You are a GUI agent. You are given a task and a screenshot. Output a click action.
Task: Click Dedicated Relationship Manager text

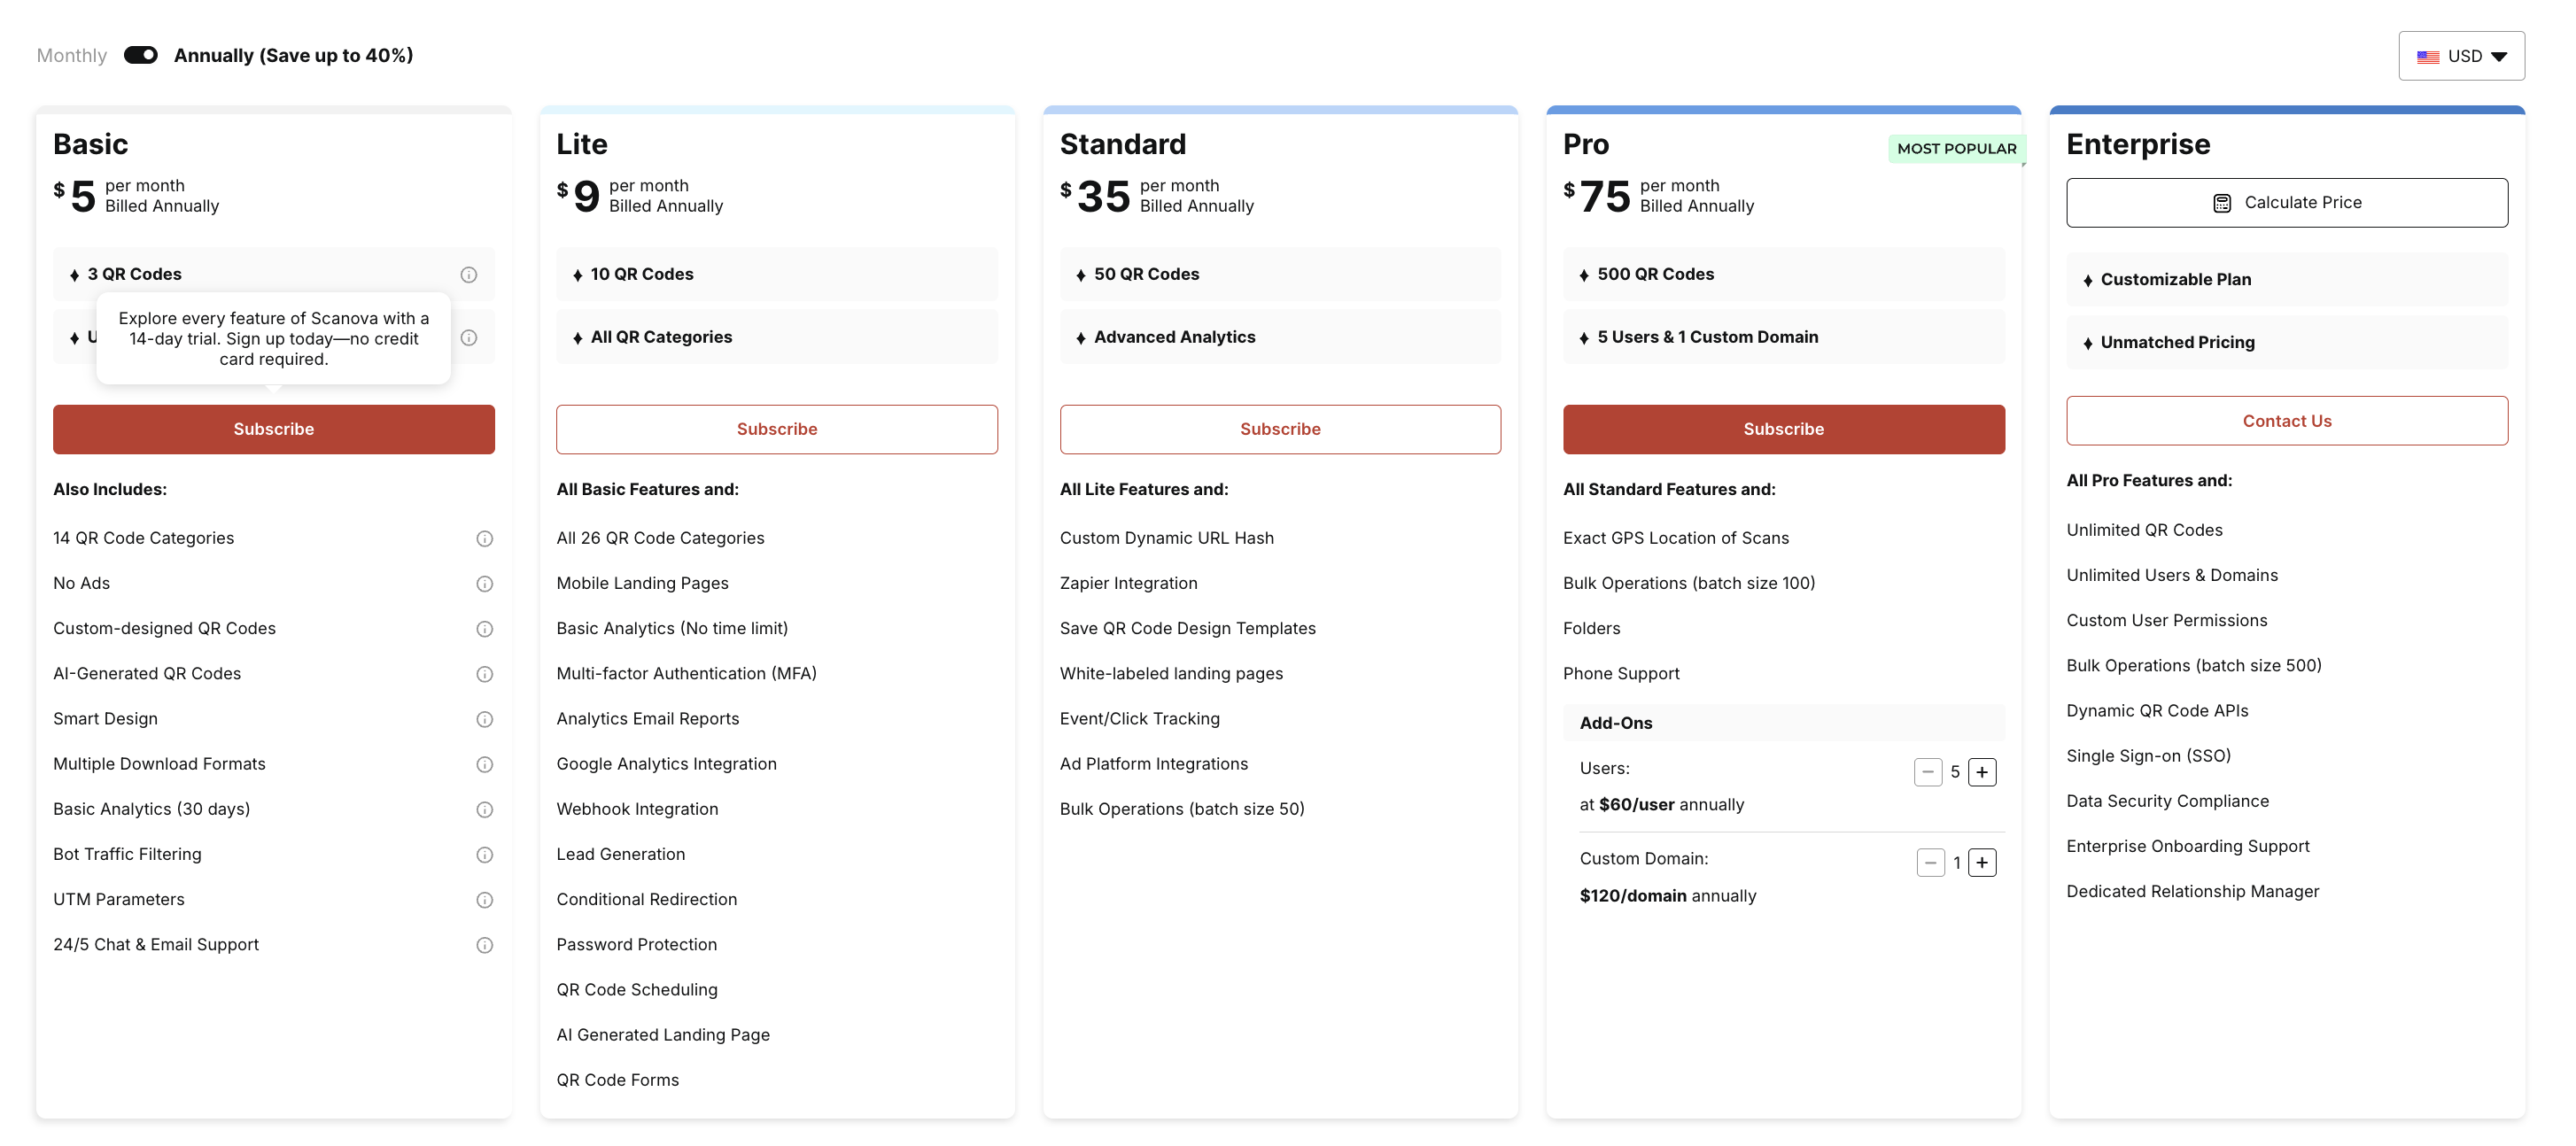(2193, 891)
